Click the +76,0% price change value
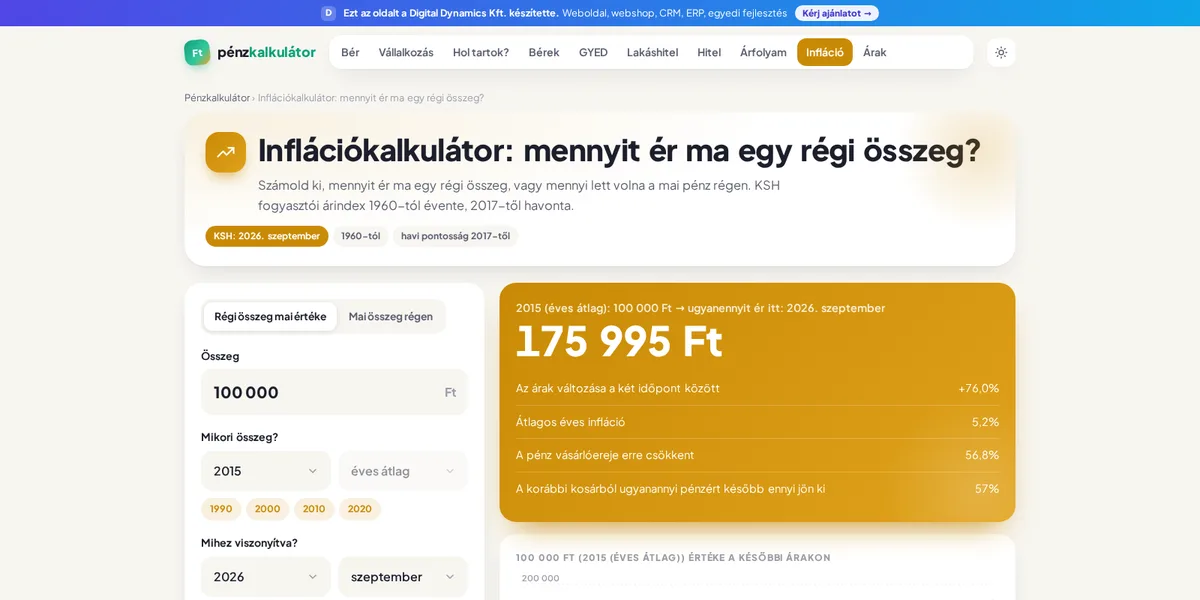Image resolution: width=1200 pixels, height=600 pixels. (x=978, y=388)
